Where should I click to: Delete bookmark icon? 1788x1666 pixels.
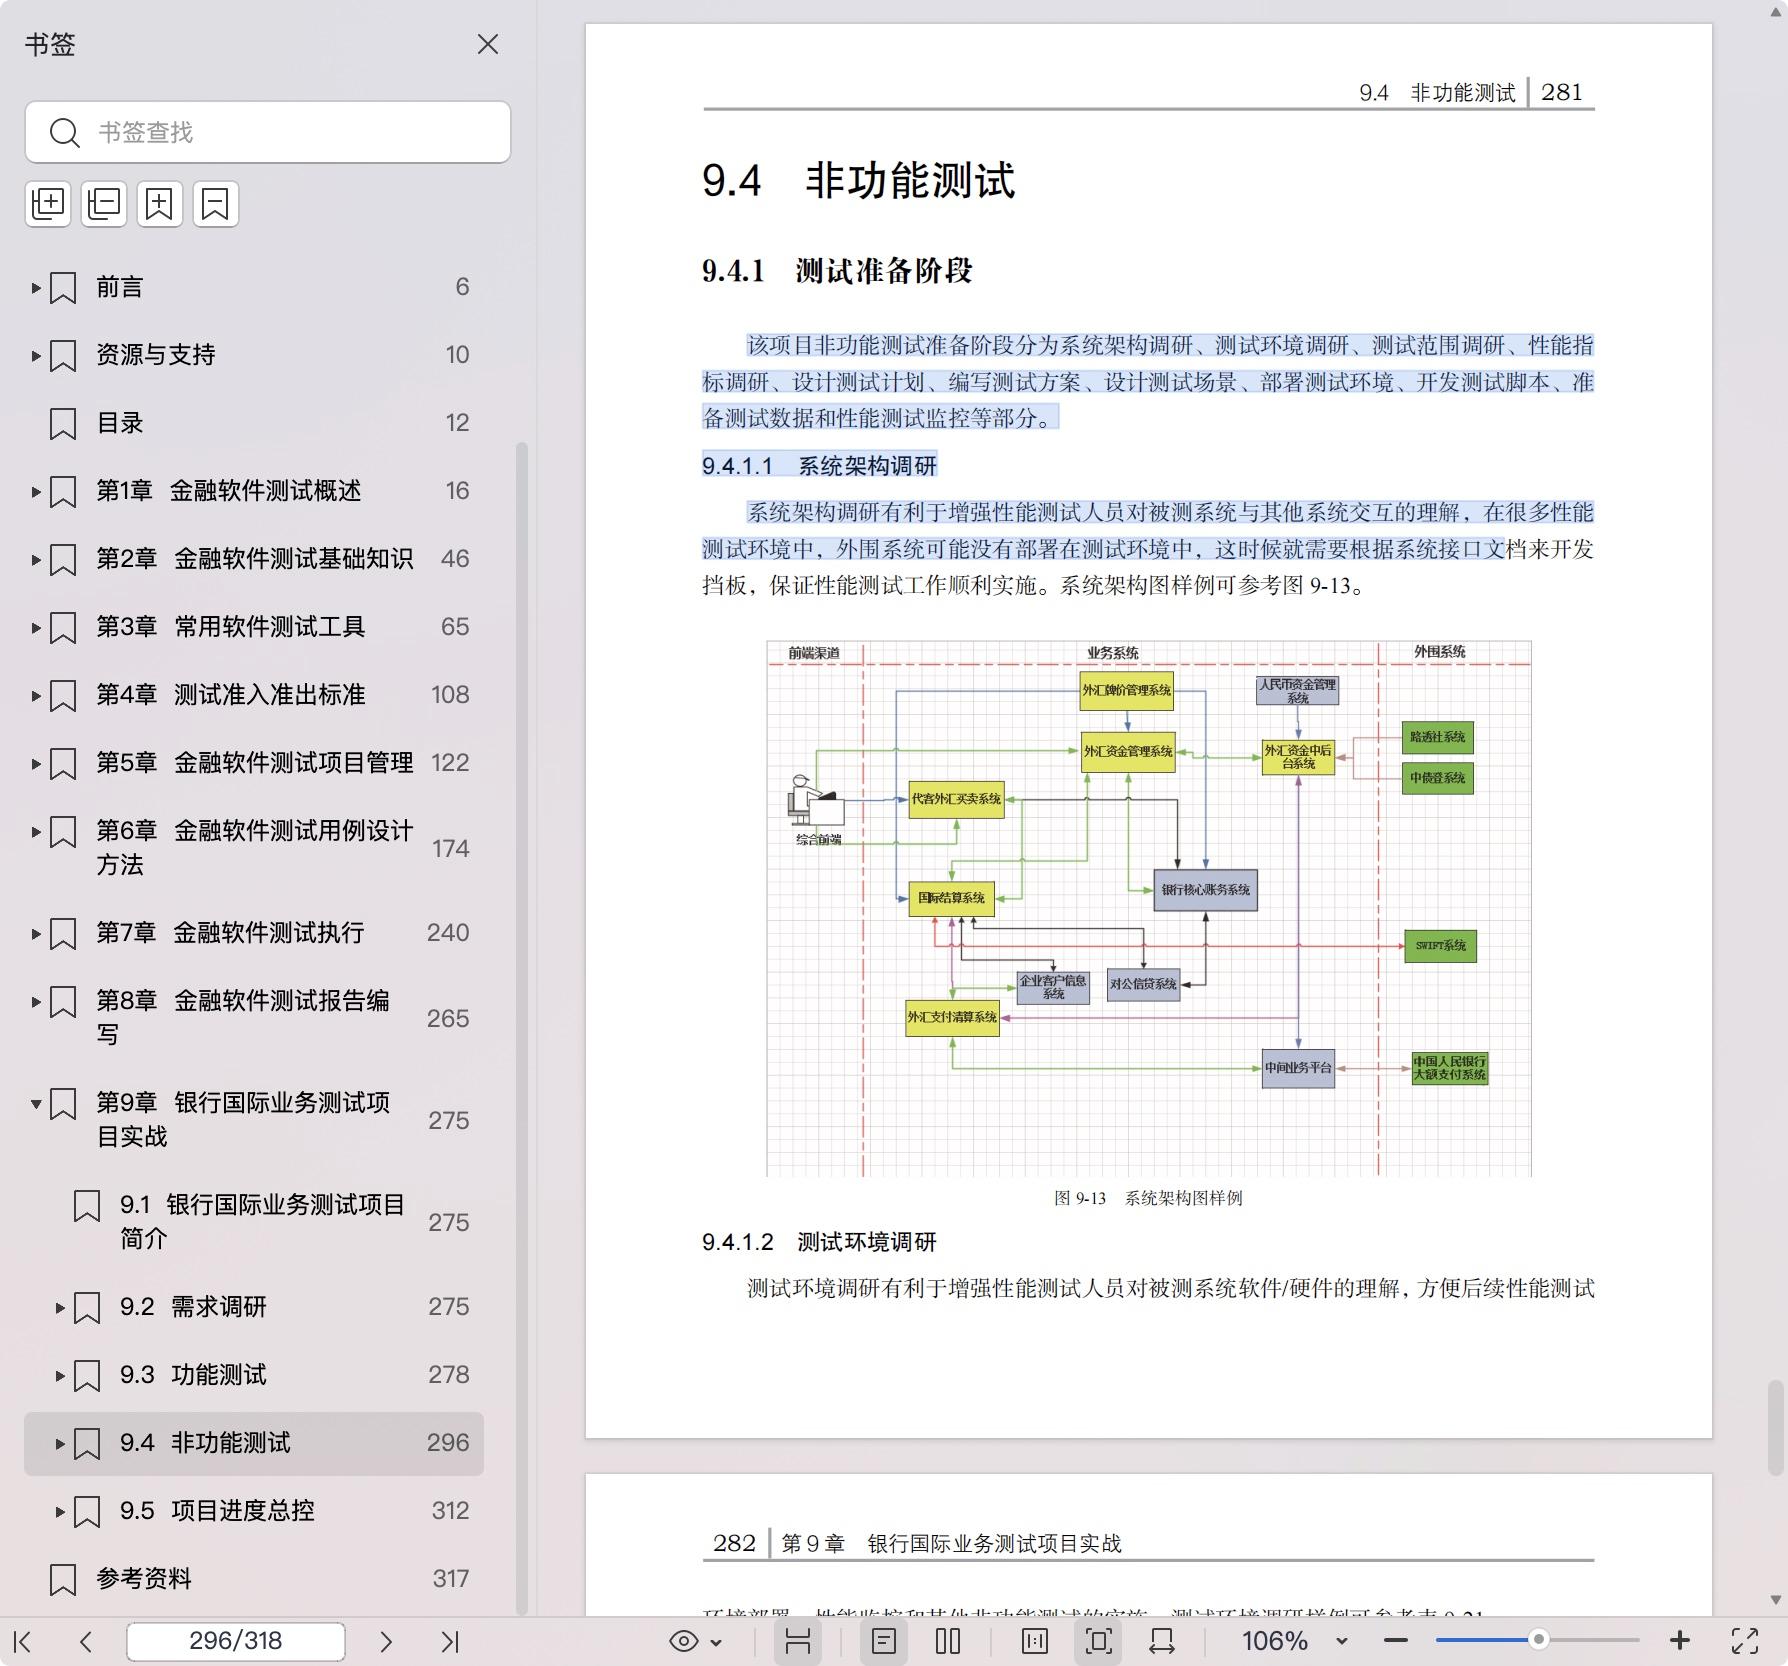tap(216, 204)
